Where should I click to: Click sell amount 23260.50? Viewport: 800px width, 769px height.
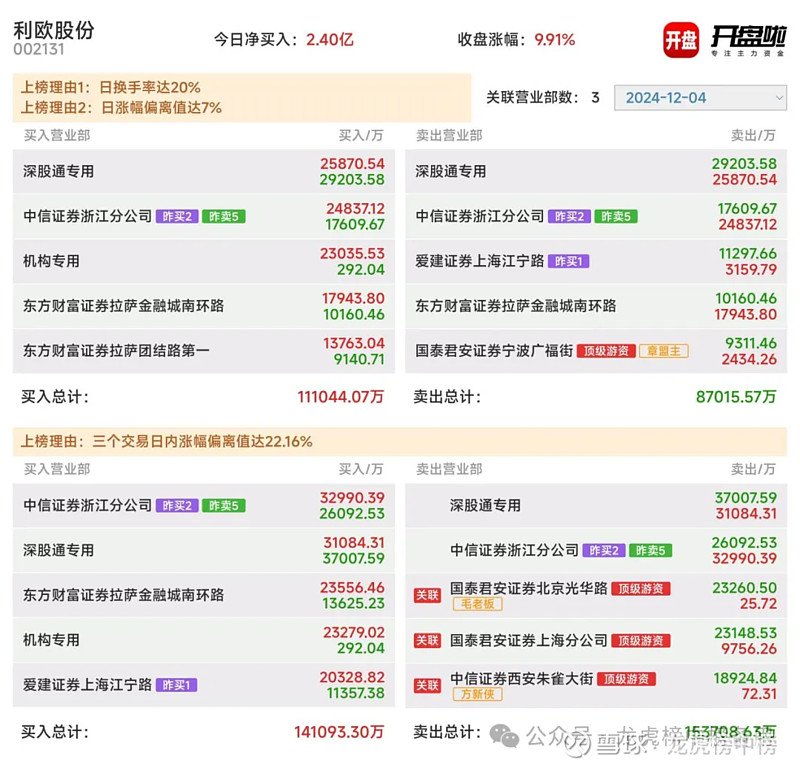point(744,588)
